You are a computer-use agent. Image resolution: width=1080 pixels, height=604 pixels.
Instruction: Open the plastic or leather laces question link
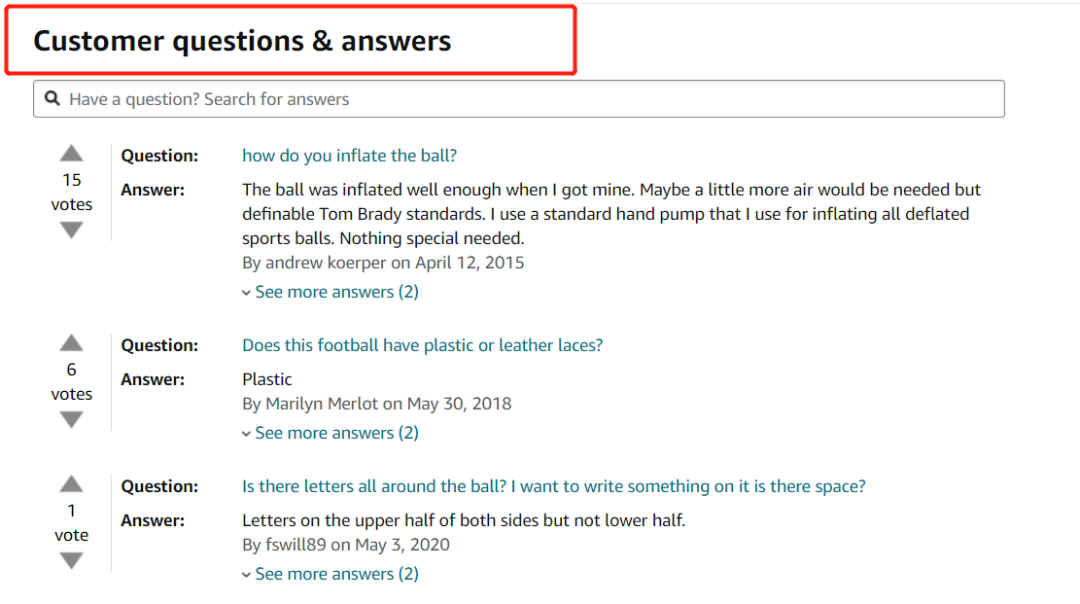click(x=422, y=345)
